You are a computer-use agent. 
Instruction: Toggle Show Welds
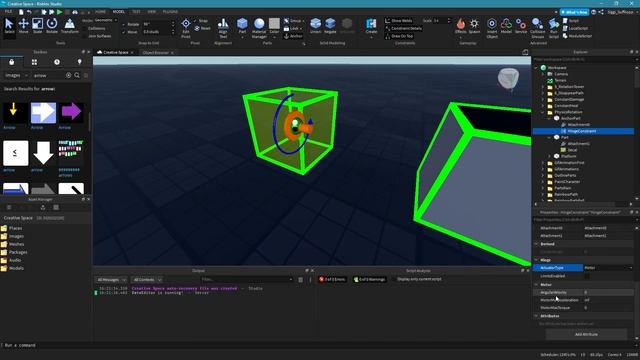click(x=399, y=20)
